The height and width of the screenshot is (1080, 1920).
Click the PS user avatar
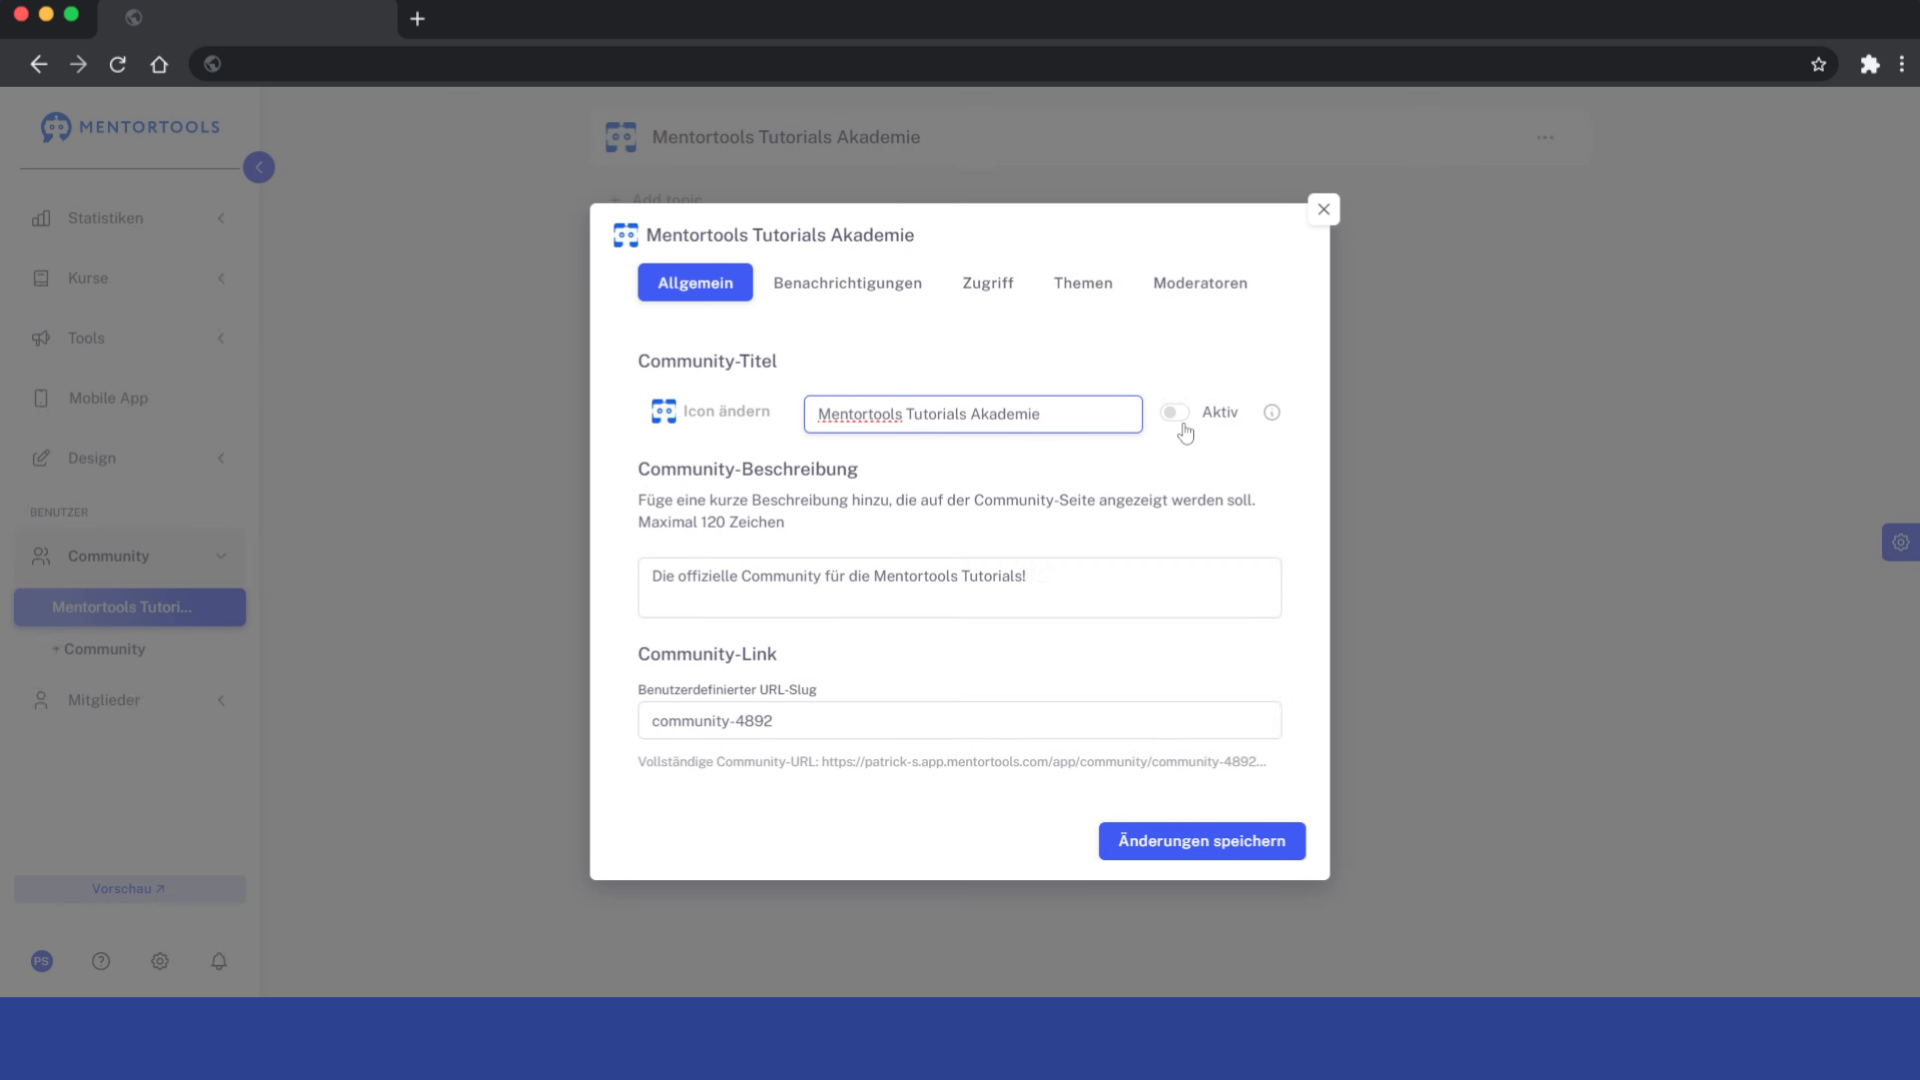point(41,961)
